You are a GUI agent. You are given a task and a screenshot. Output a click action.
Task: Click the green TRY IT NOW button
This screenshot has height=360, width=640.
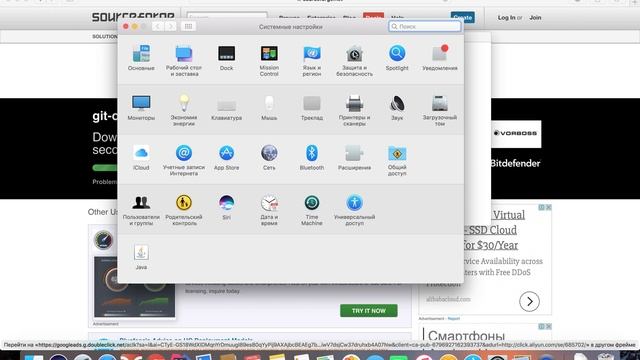point(369,311)
